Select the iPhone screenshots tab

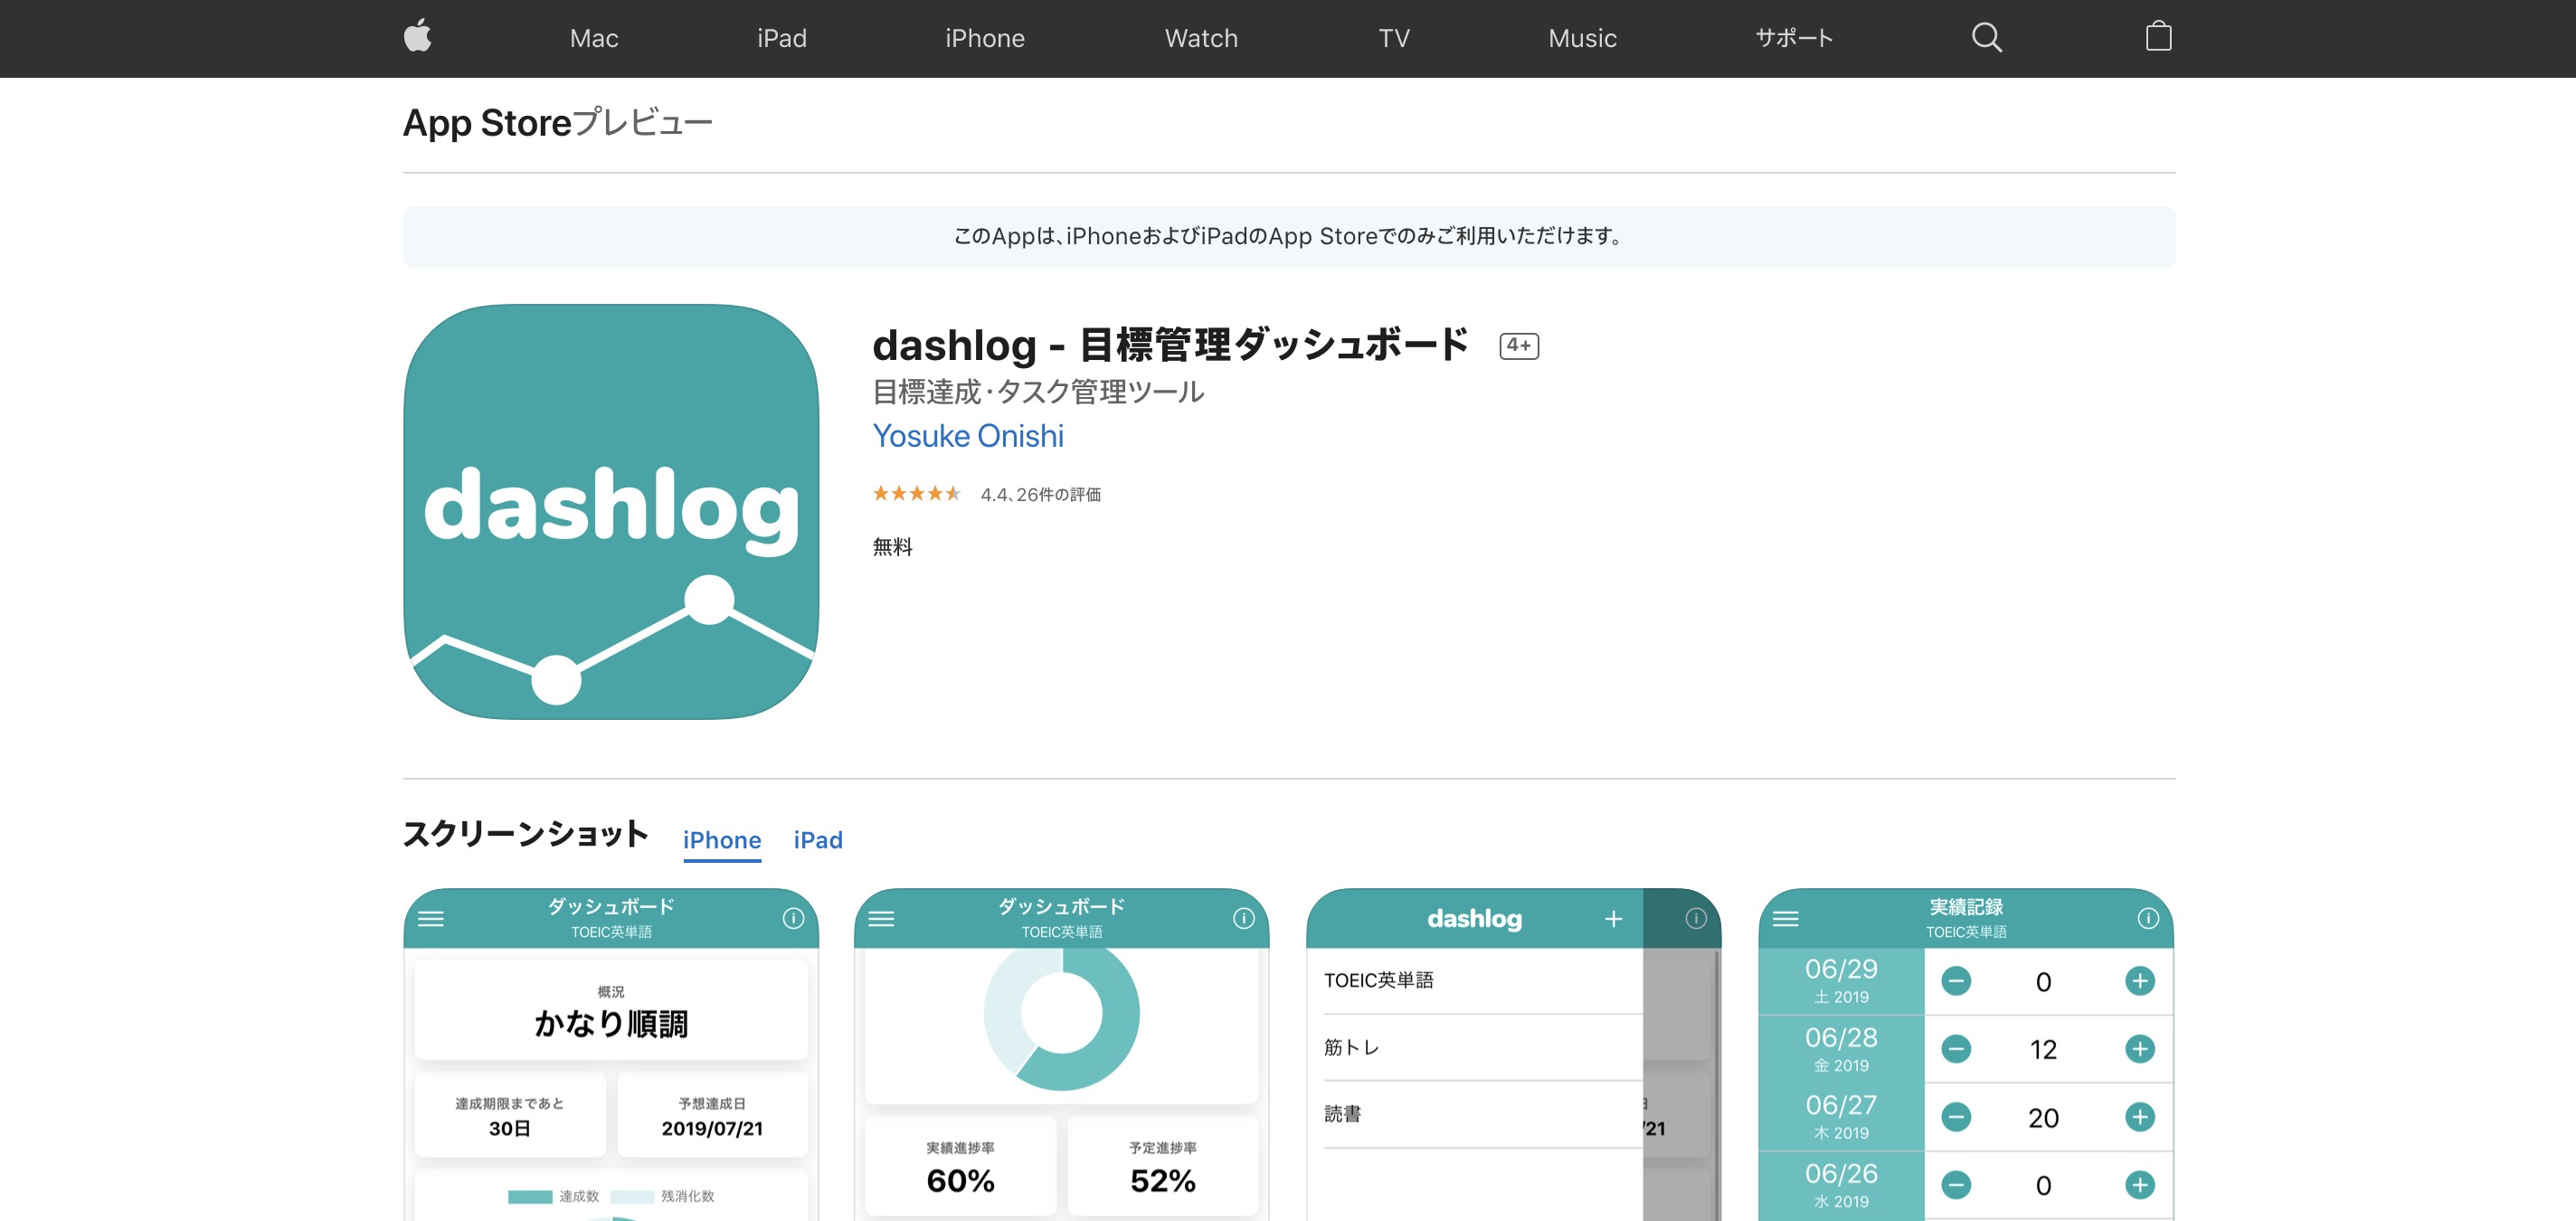click(x=721, y=840)
